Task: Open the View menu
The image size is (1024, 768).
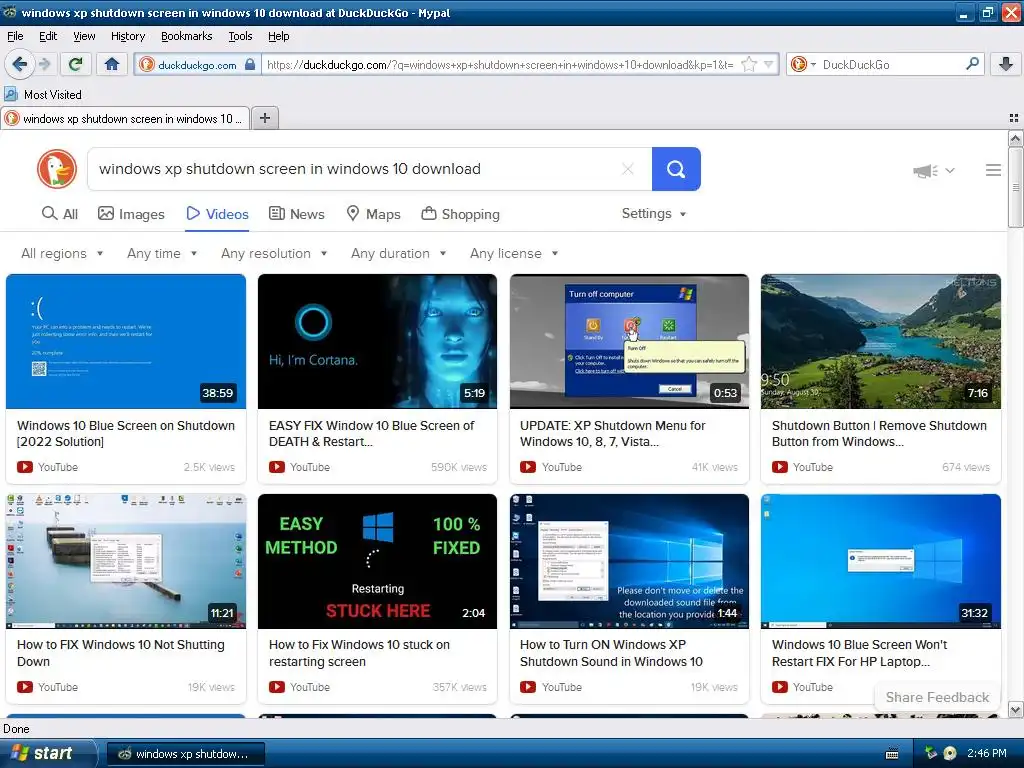Action: (84, 37)
